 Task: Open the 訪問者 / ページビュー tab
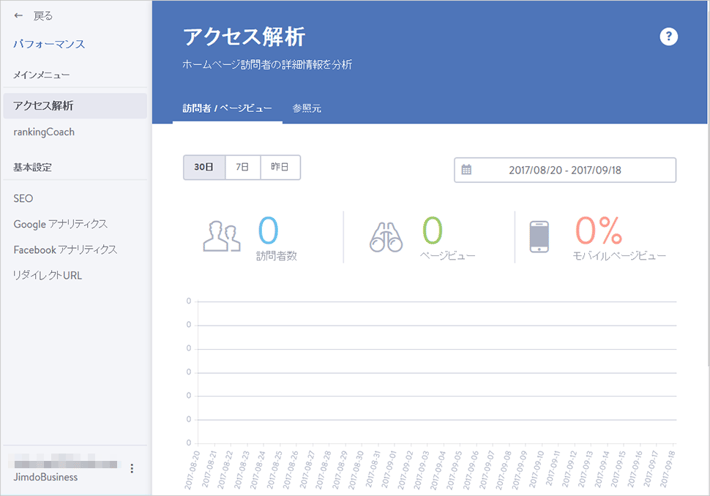227,108
